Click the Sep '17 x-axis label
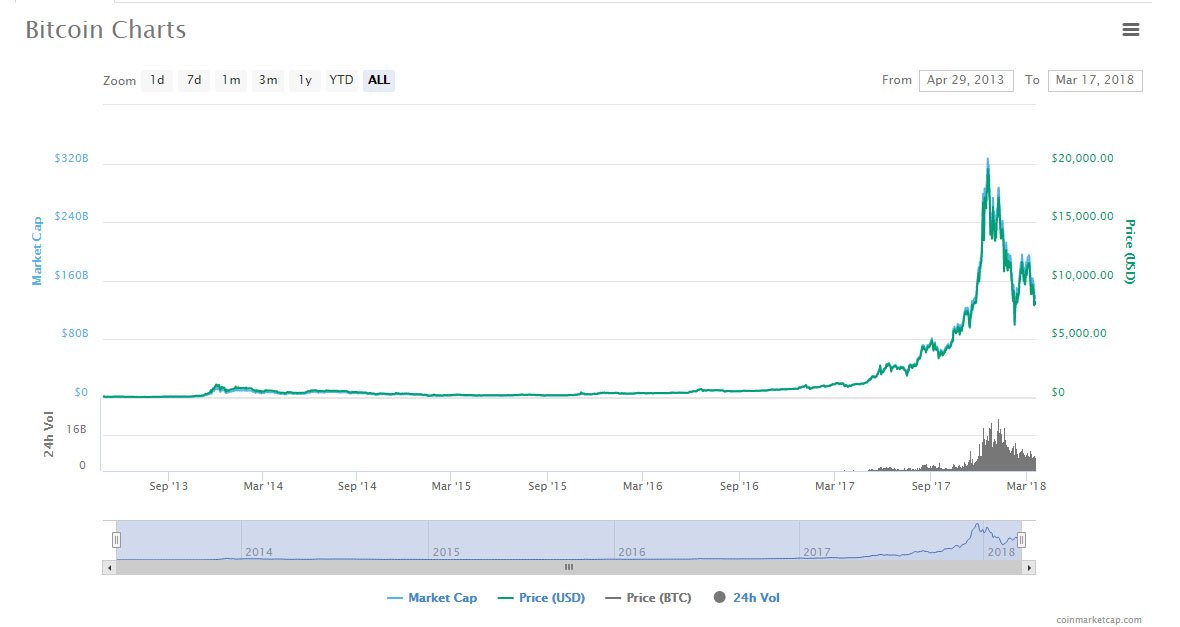This screenshot has width=1180, height=627. 931,486
